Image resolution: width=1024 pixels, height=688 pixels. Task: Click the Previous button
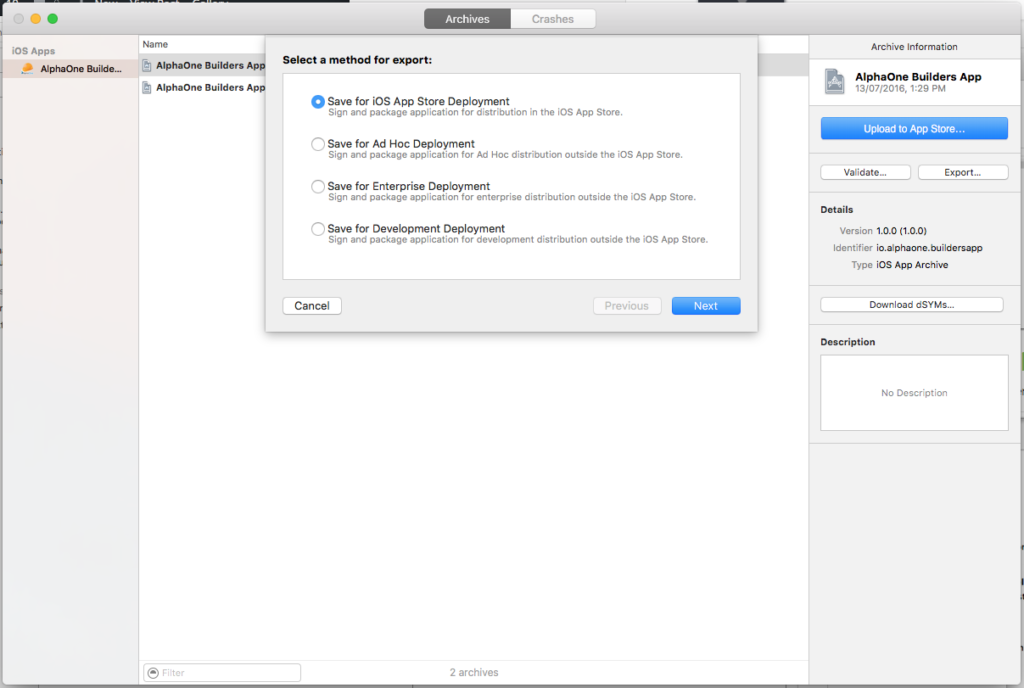point(626,306)
